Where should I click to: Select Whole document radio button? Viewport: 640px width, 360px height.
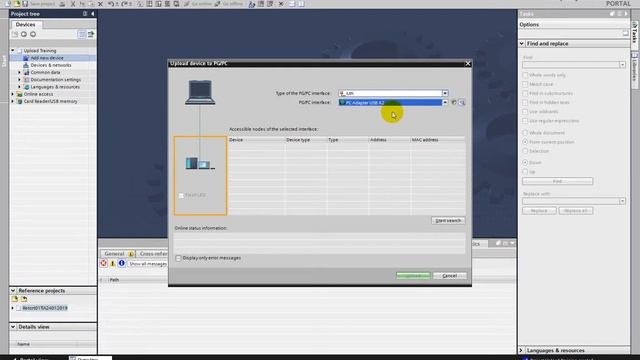coord(525,133)
